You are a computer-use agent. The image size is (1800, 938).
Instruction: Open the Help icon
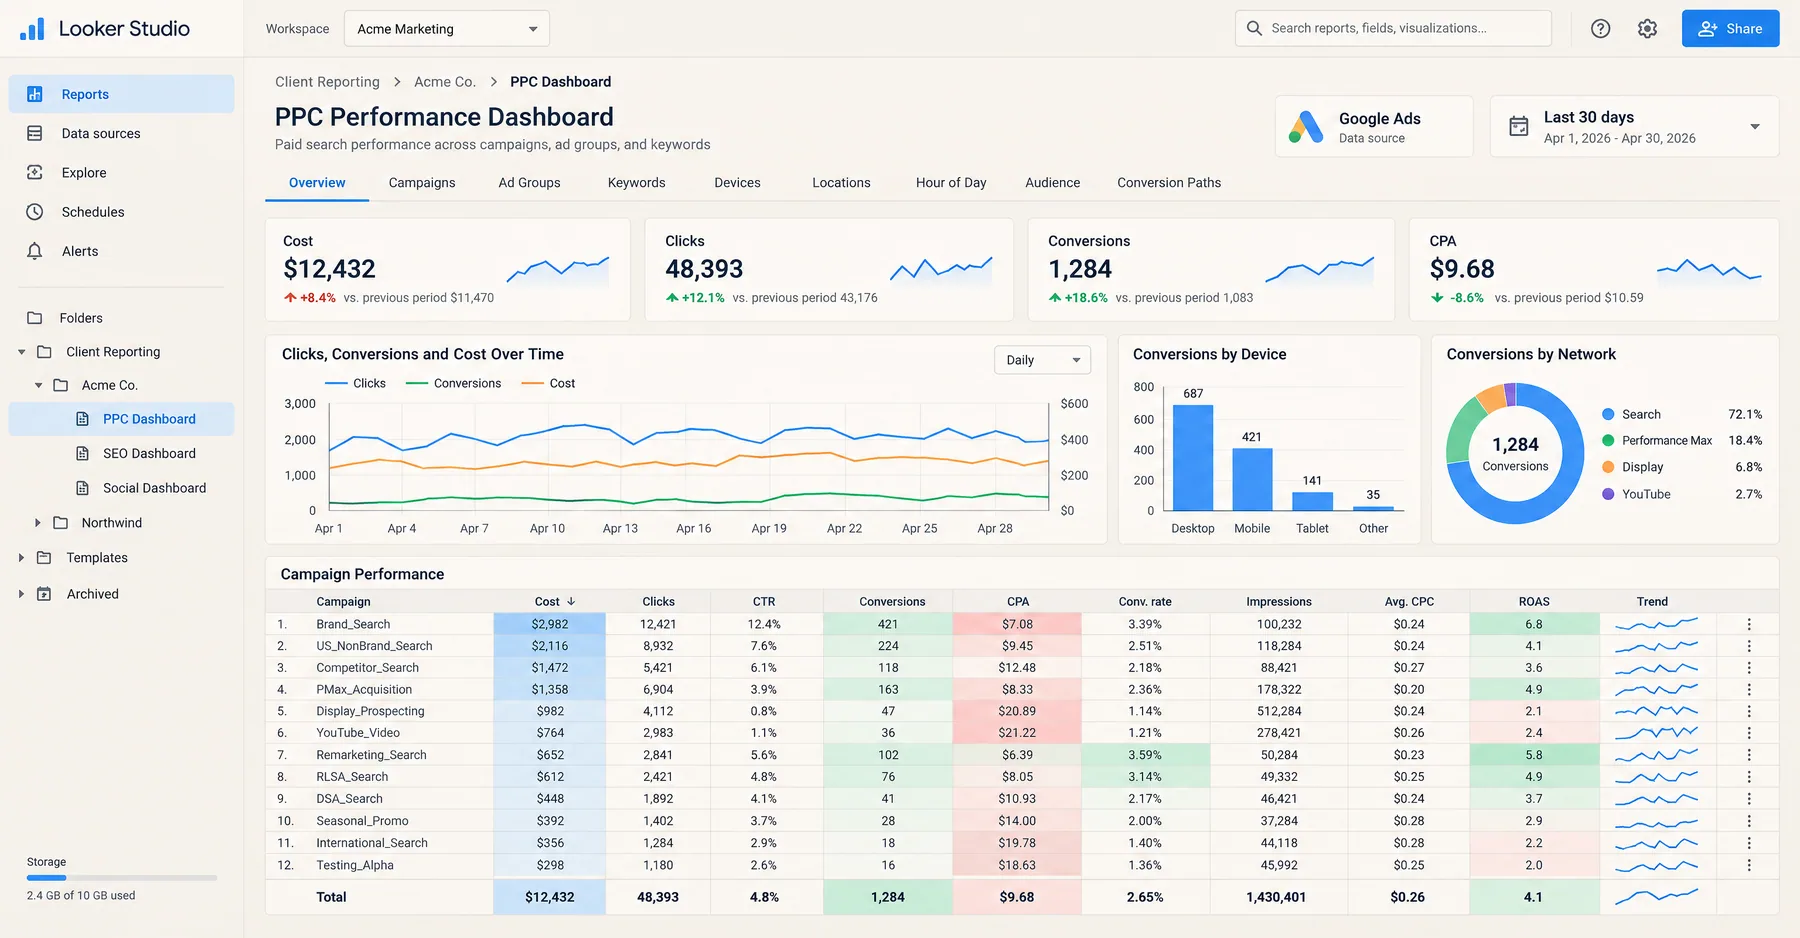click(1600, 29)
